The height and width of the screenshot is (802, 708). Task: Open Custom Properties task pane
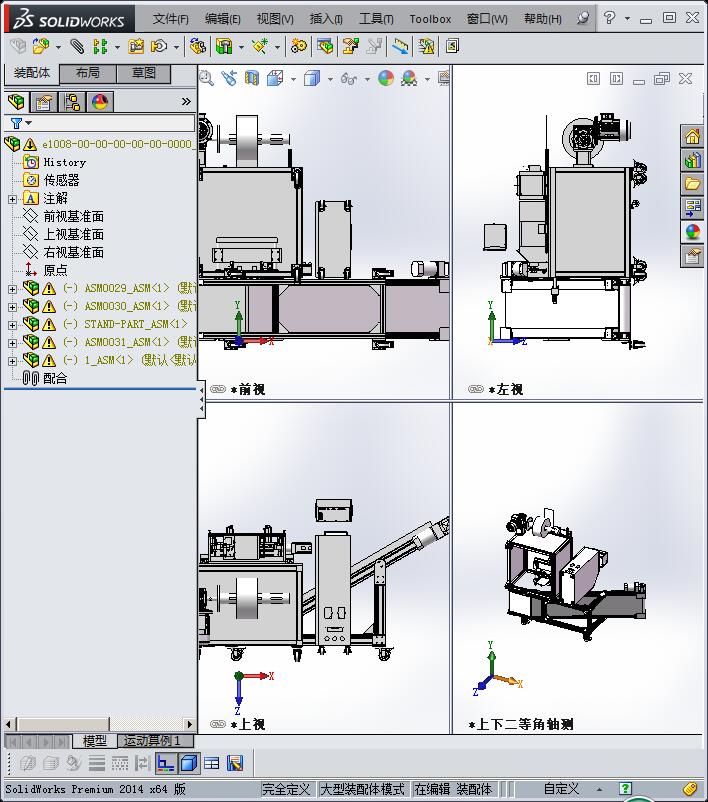pos(692,256)
